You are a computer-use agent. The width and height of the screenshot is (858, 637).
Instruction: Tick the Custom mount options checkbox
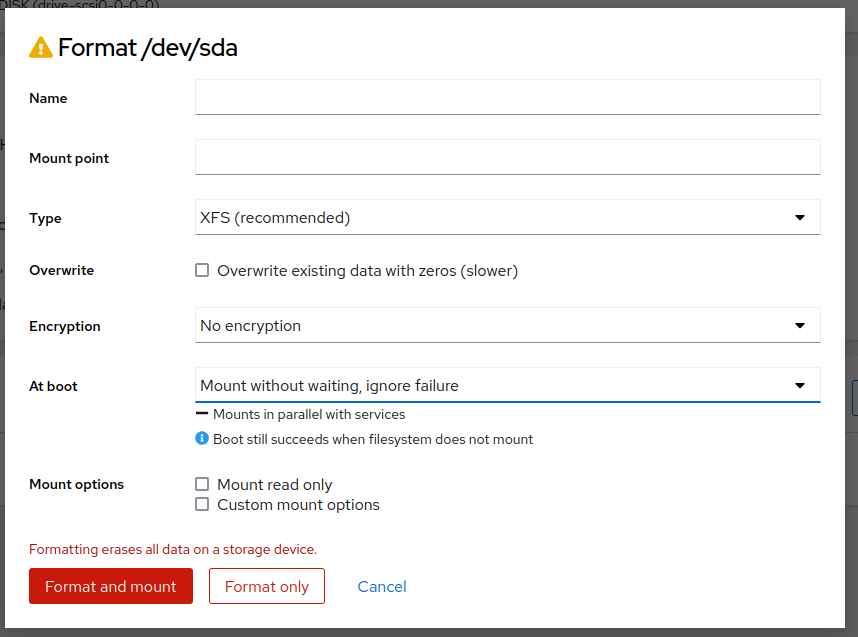tap(202, 505)
